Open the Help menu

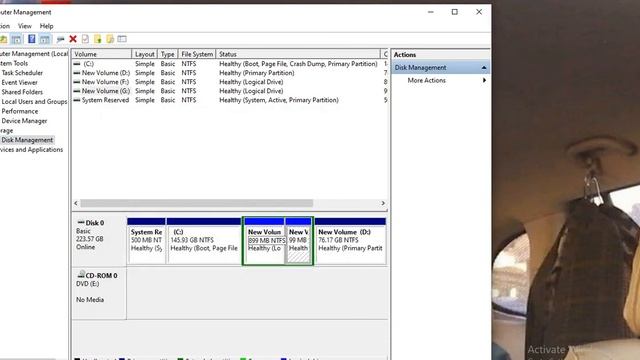46,26
